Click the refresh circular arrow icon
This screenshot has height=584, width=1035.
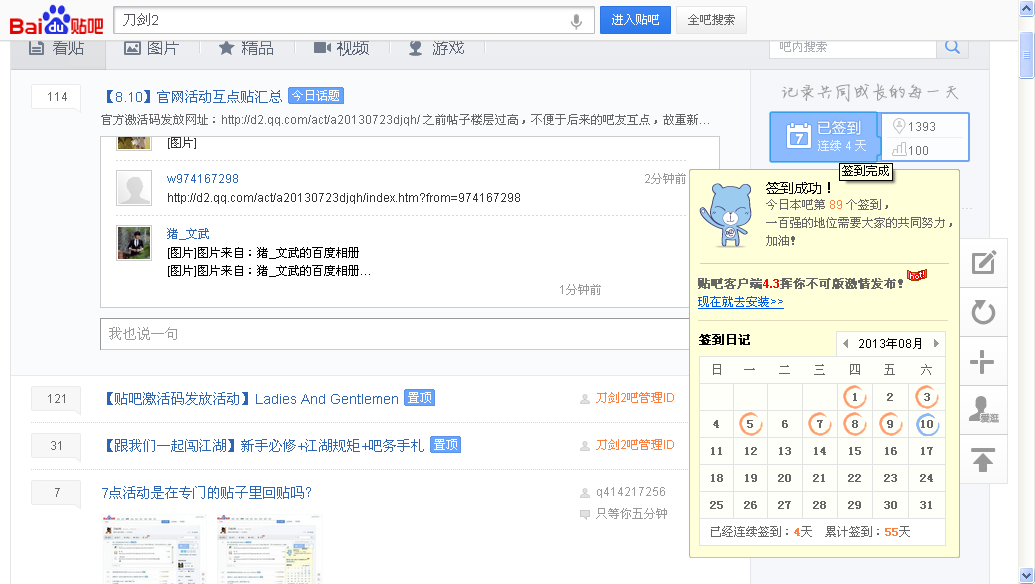(984, 312)
